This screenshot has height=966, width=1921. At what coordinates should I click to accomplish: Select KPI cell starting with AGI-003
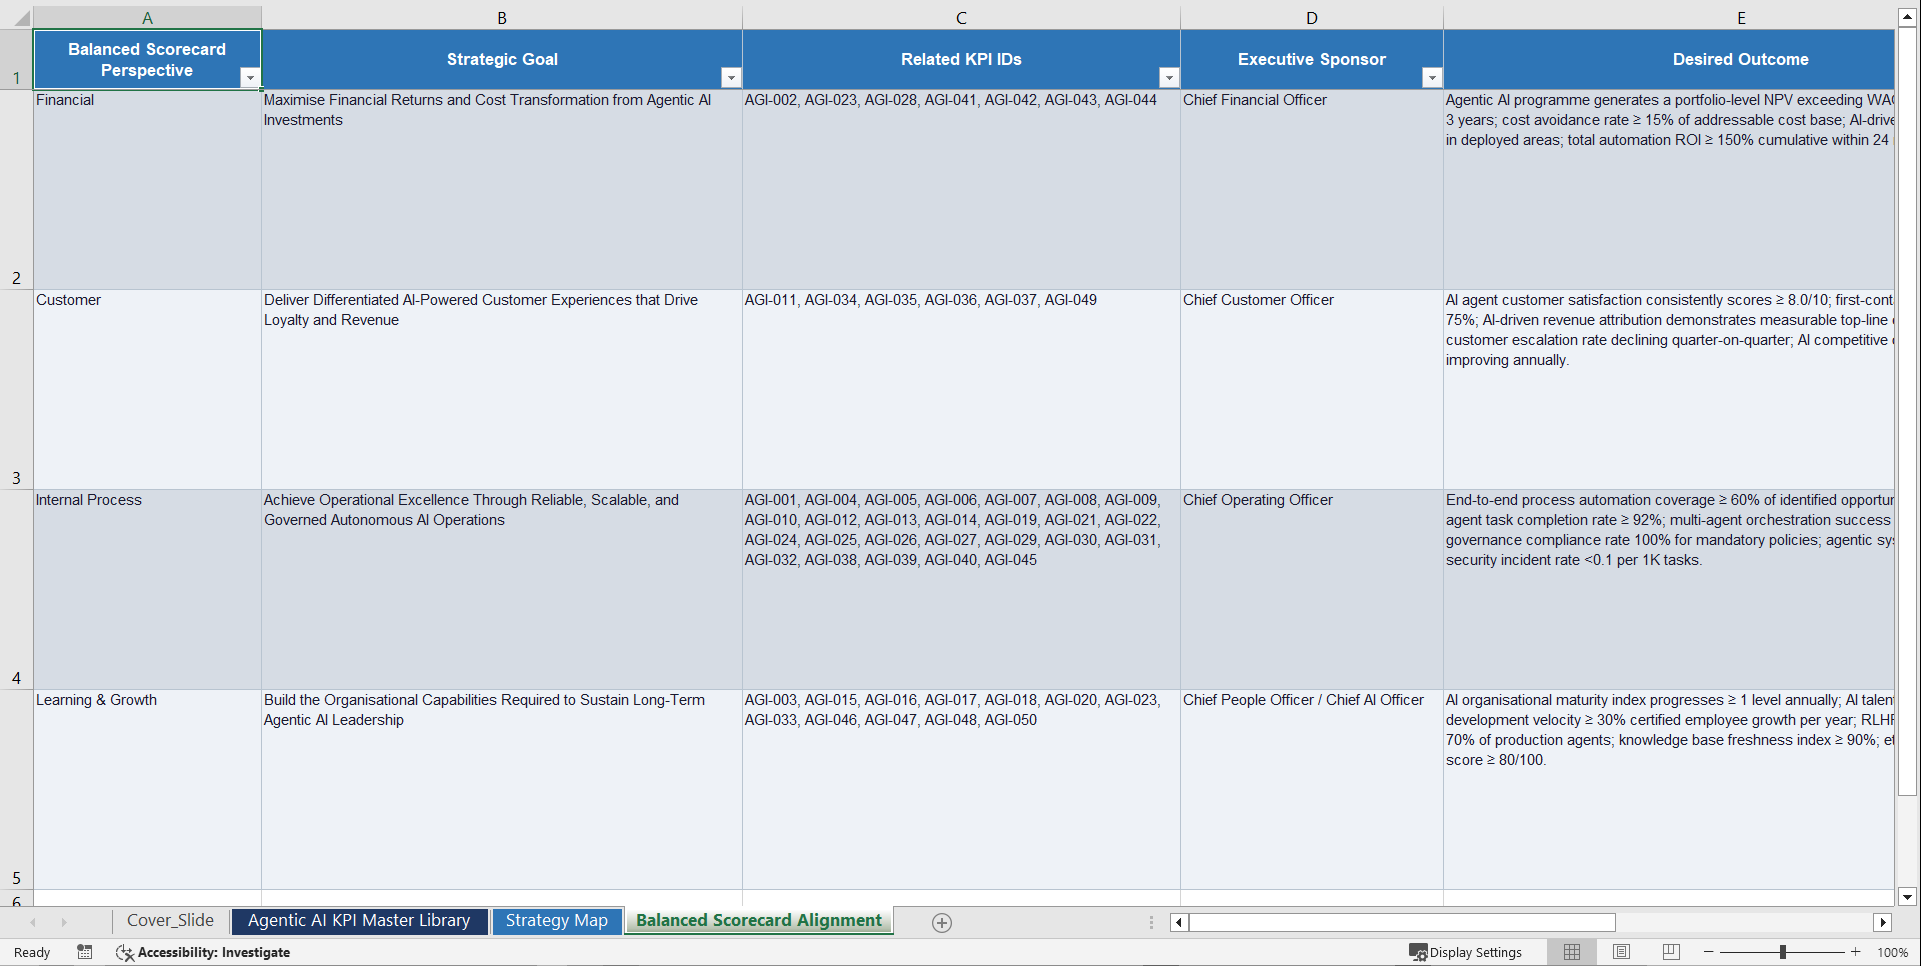tap(961, 790)
